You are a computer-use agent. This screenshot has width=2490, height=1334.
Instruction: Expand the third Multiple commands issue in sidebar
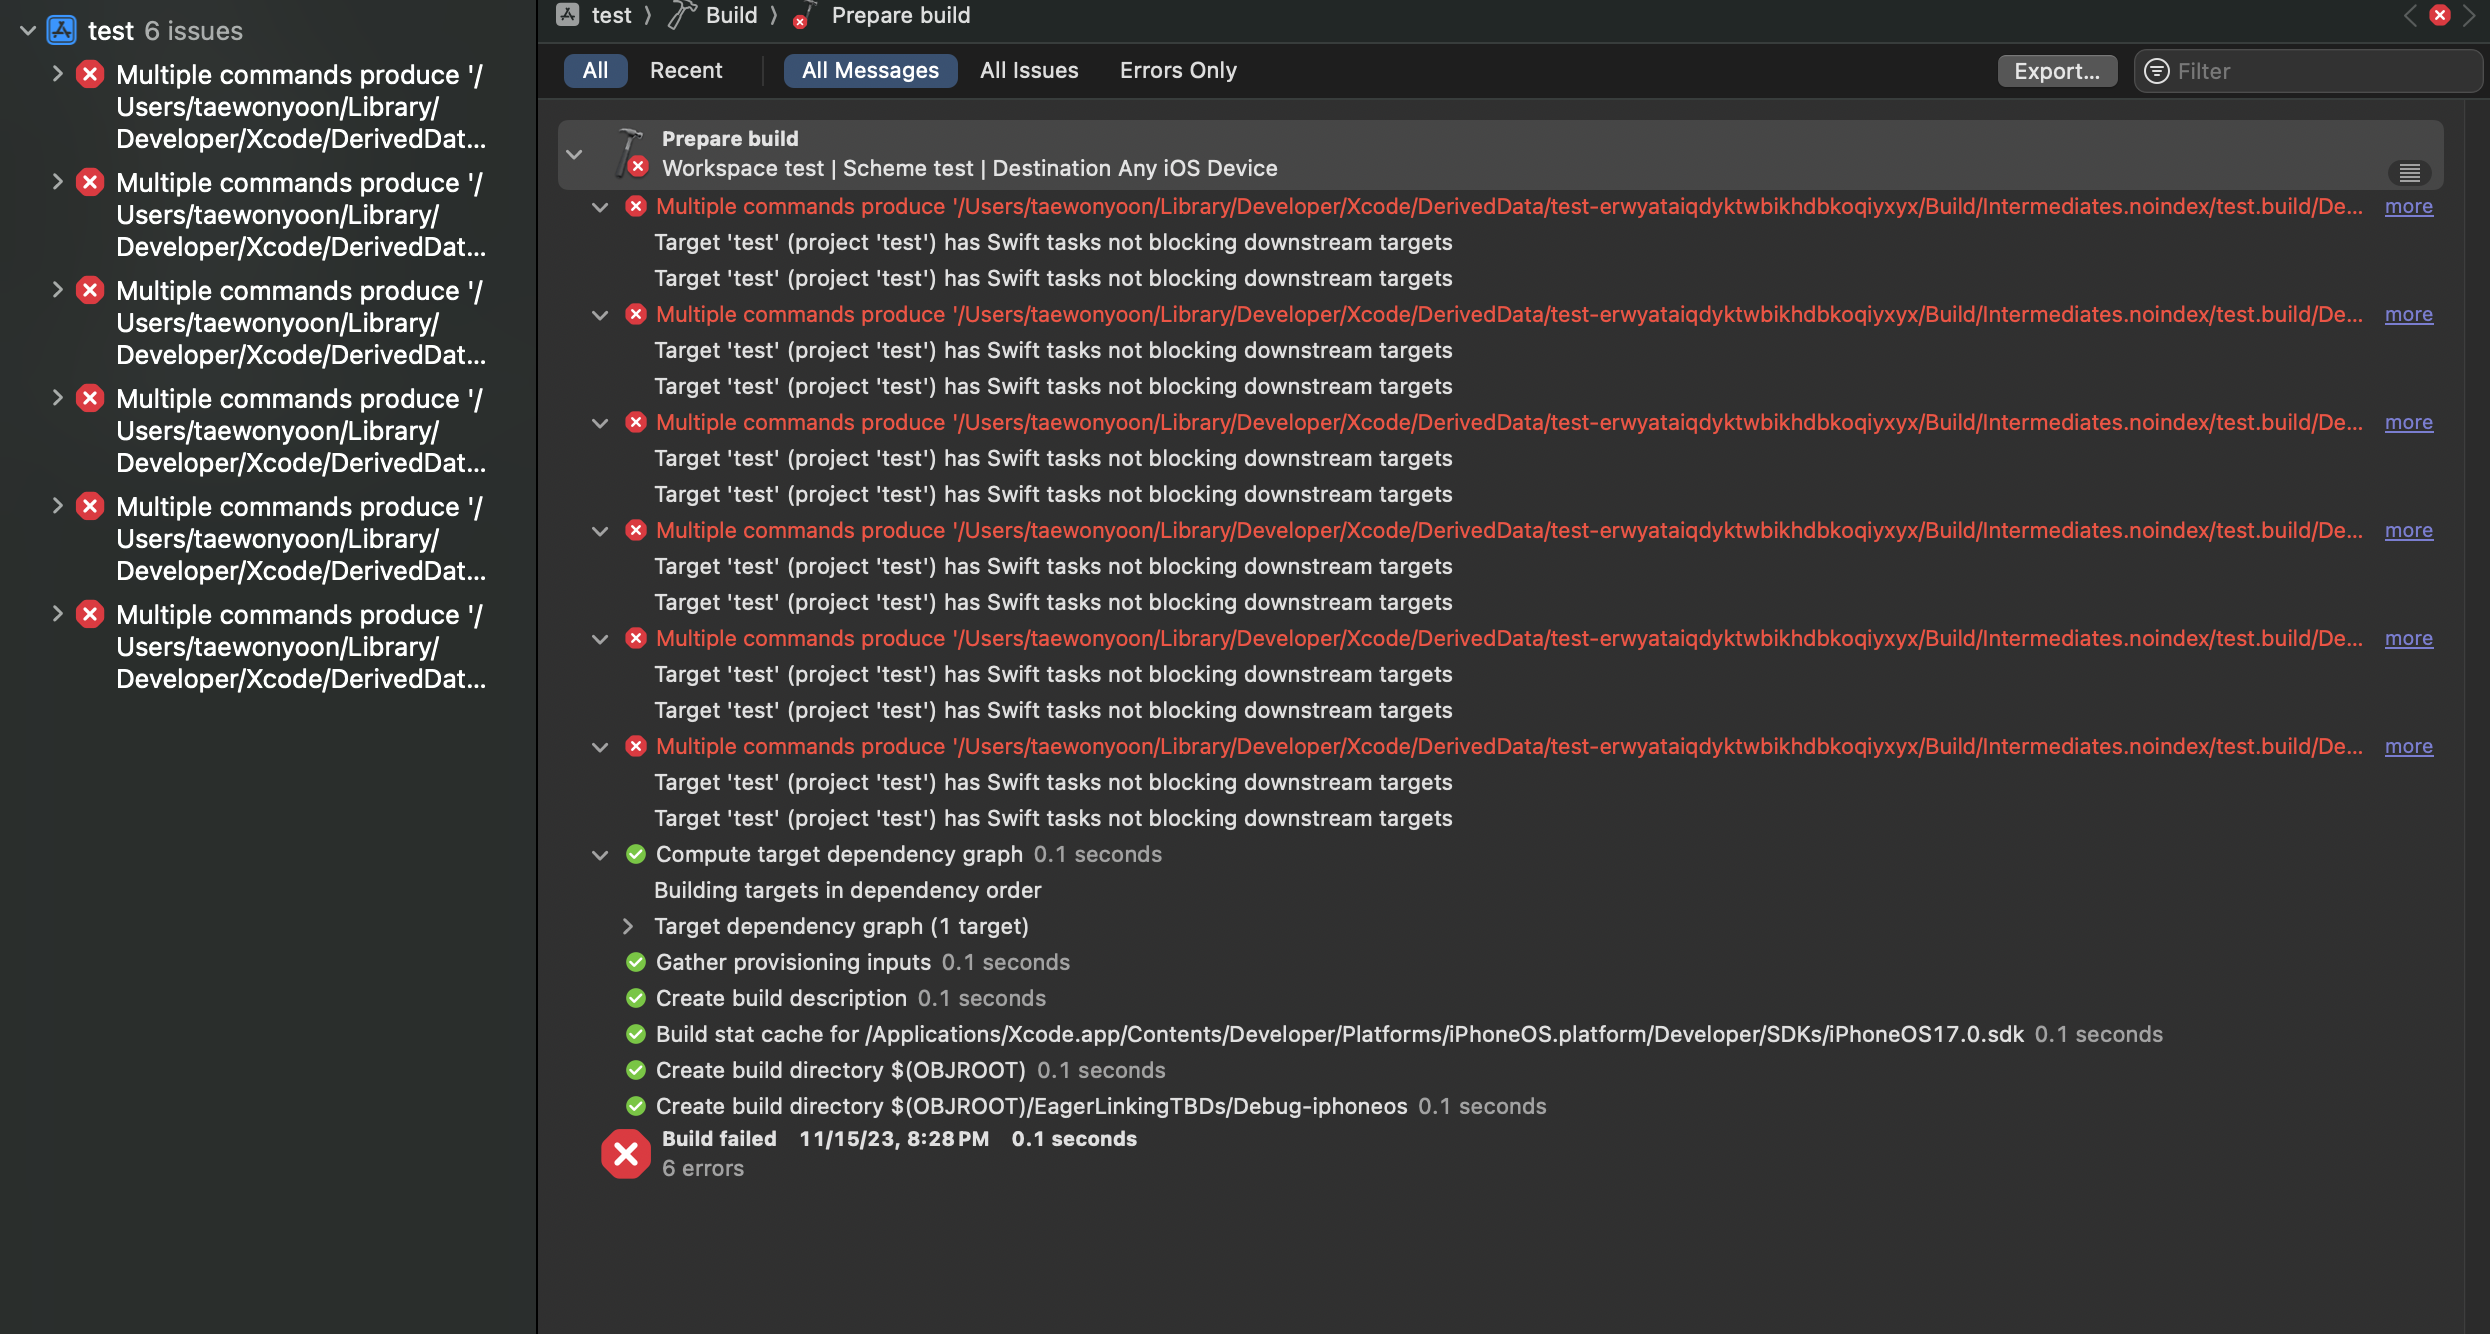[57, 290]
